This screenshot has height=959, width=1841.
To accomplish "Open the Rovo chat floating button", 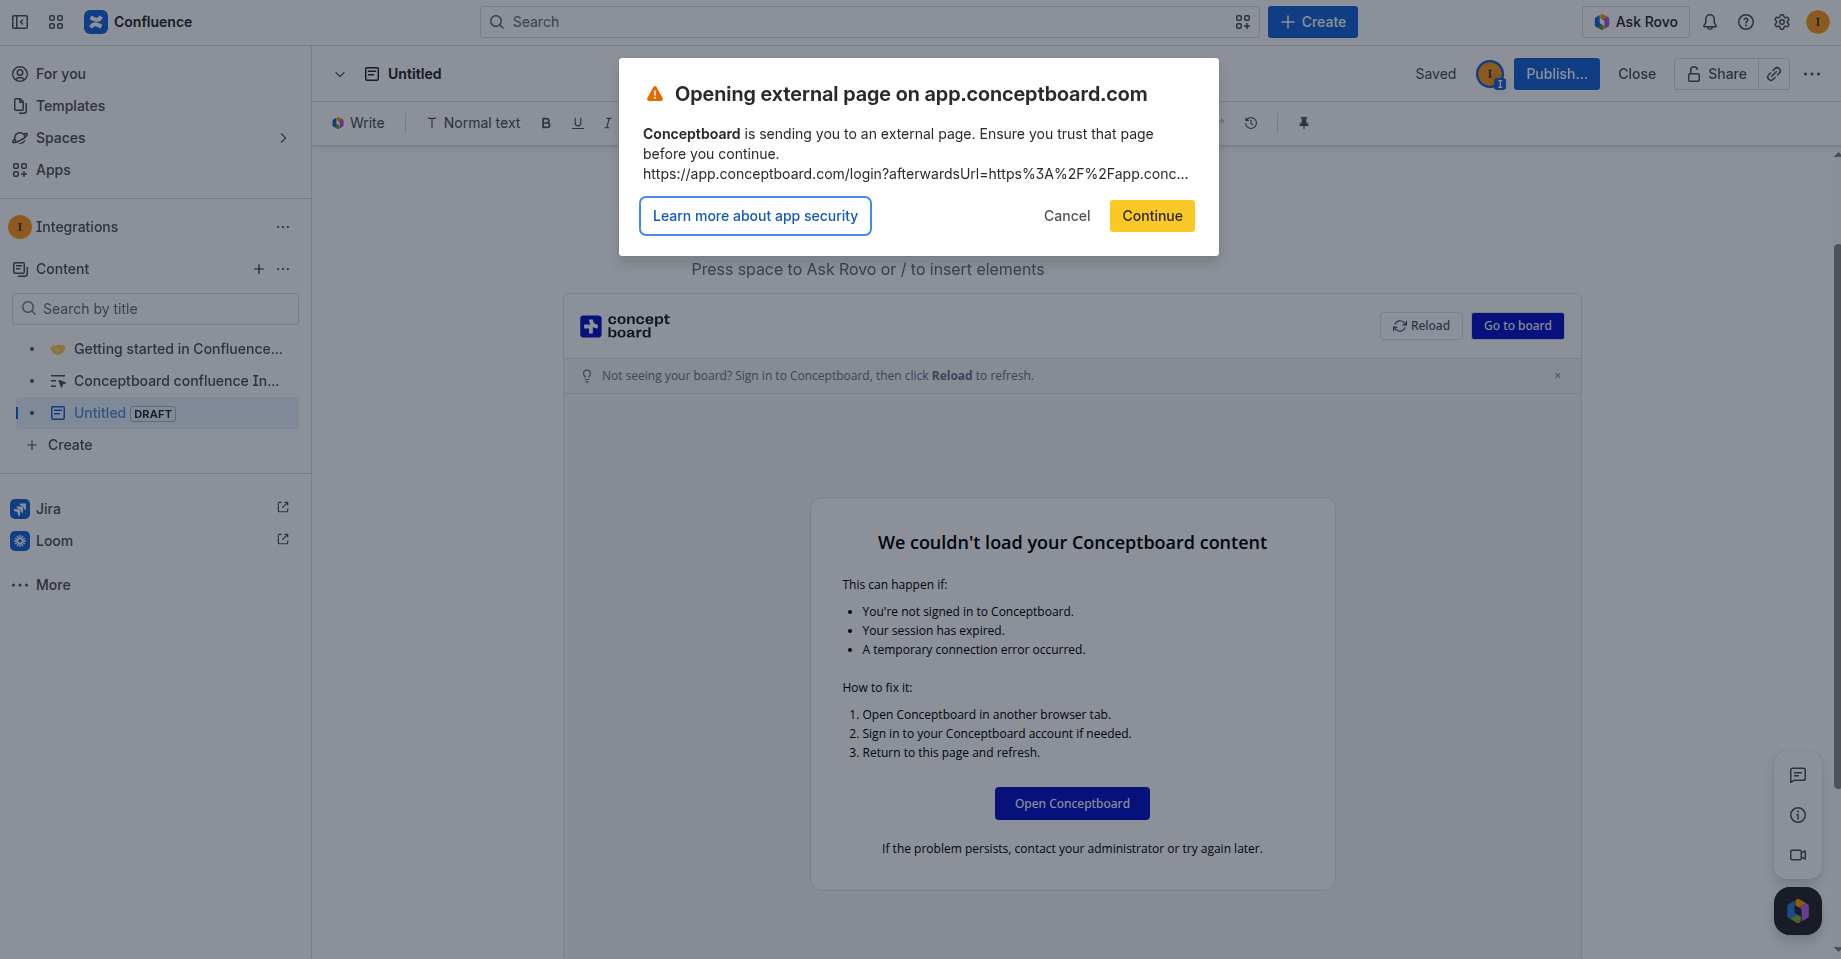I will (1798, 911).
